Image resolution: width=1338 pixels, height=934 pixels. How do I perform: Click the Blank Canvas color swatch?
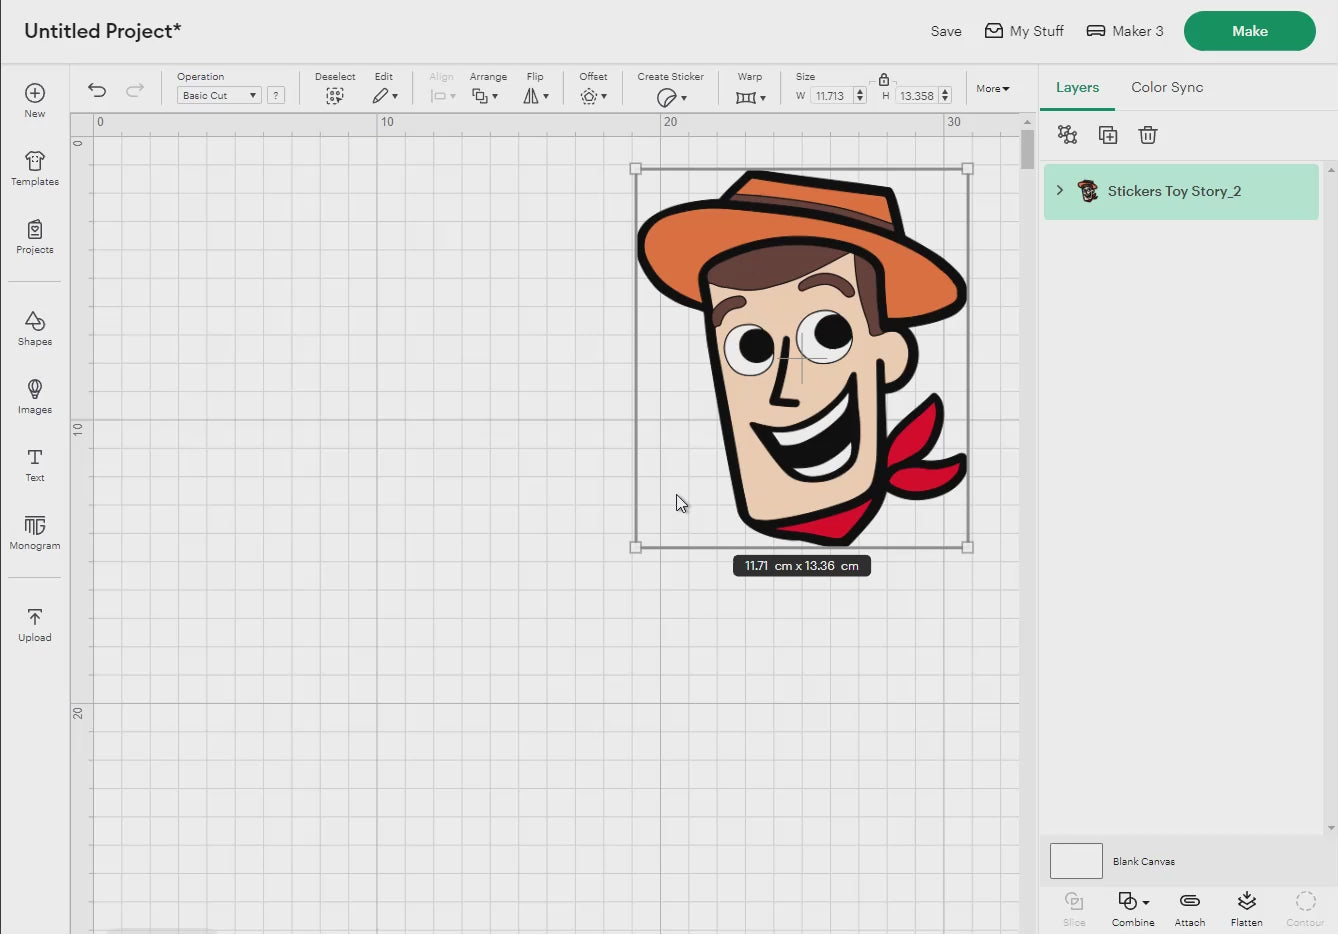(x=1076, y=861)
